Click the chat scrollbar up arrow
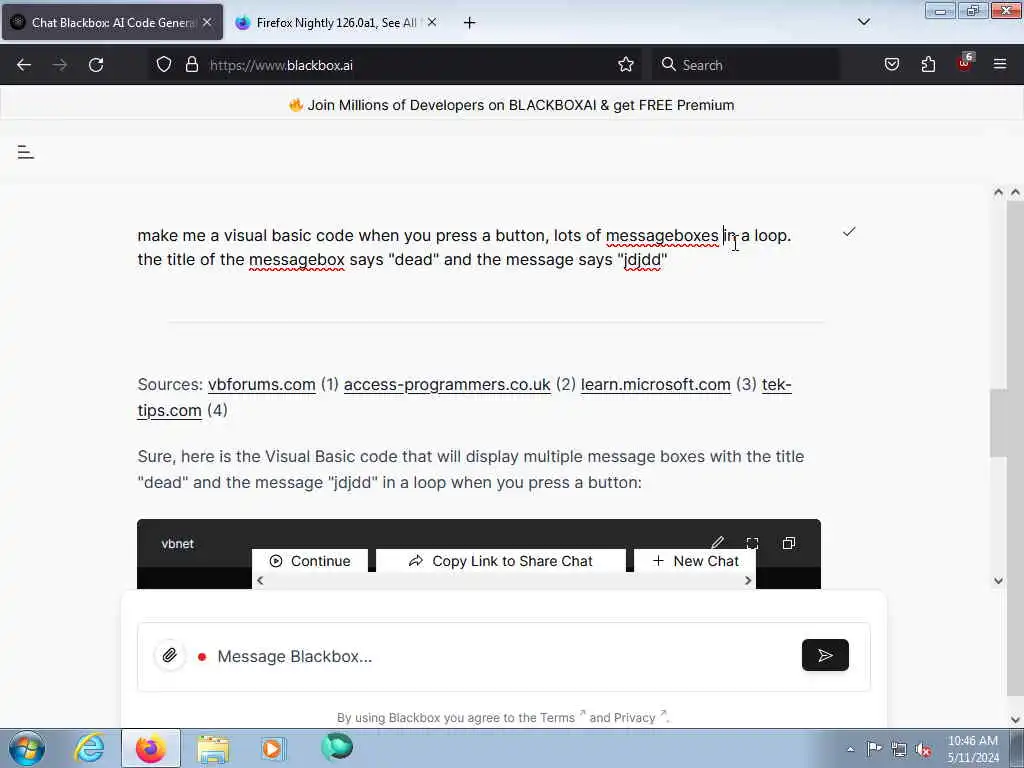The height and width of the screenshot is (768, 1024). pyautogui.click(x=998, y=192)
